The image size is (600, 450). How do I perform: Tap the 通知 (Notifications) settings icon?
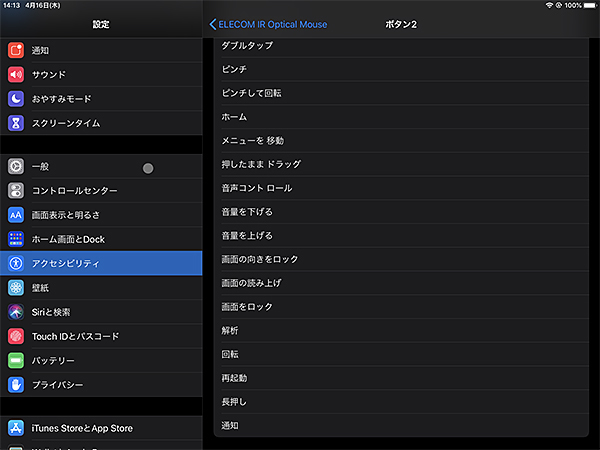(16, 50)
